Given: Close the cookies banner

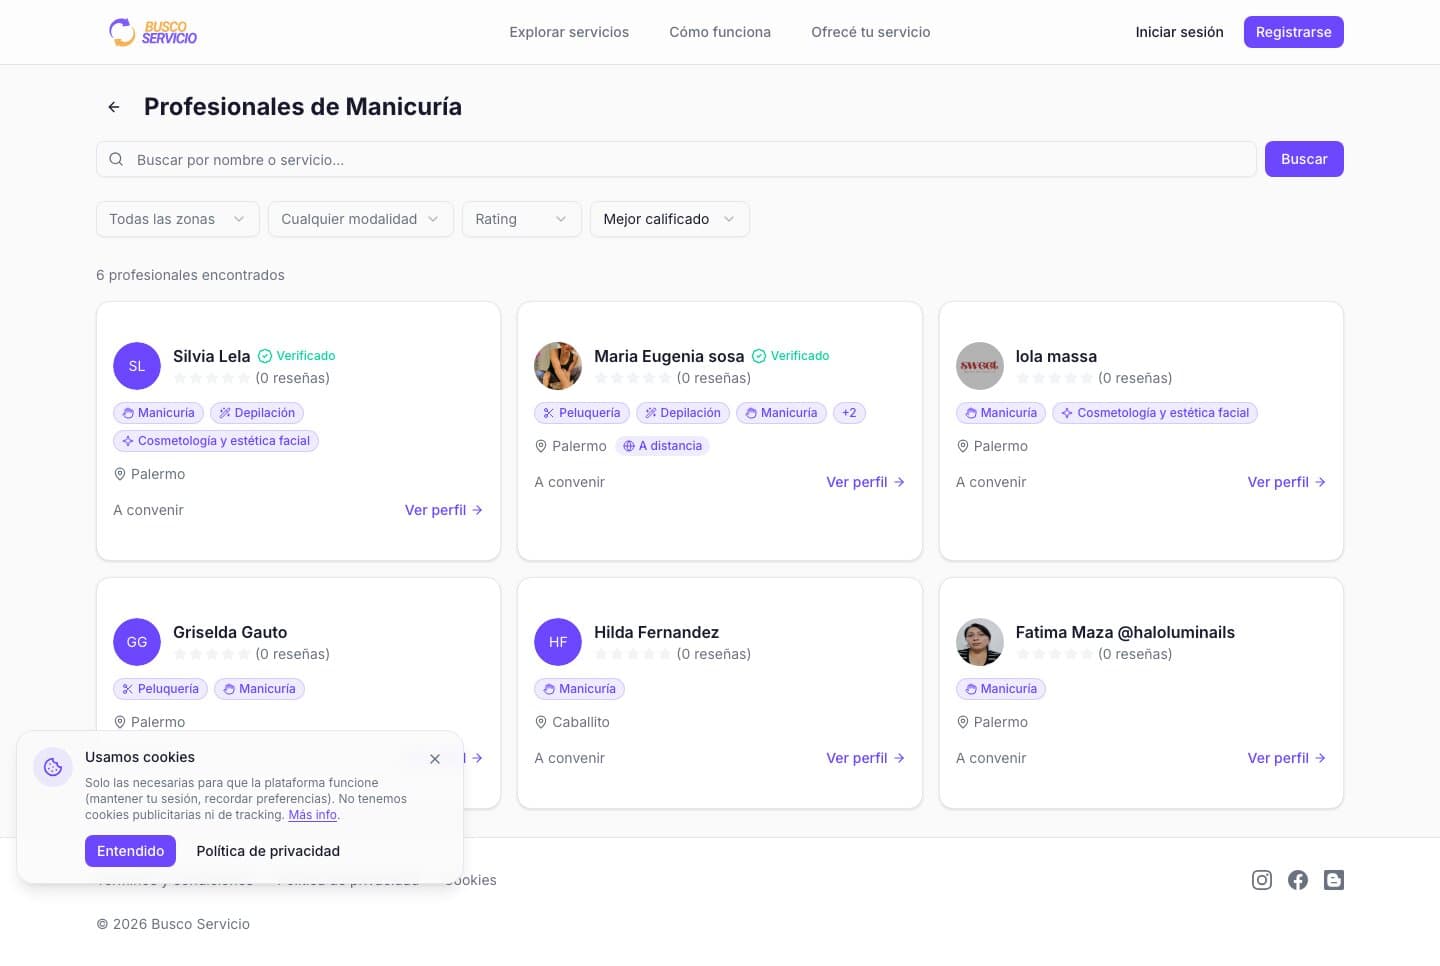Looking at the screenshot, I should coord(435,759).
